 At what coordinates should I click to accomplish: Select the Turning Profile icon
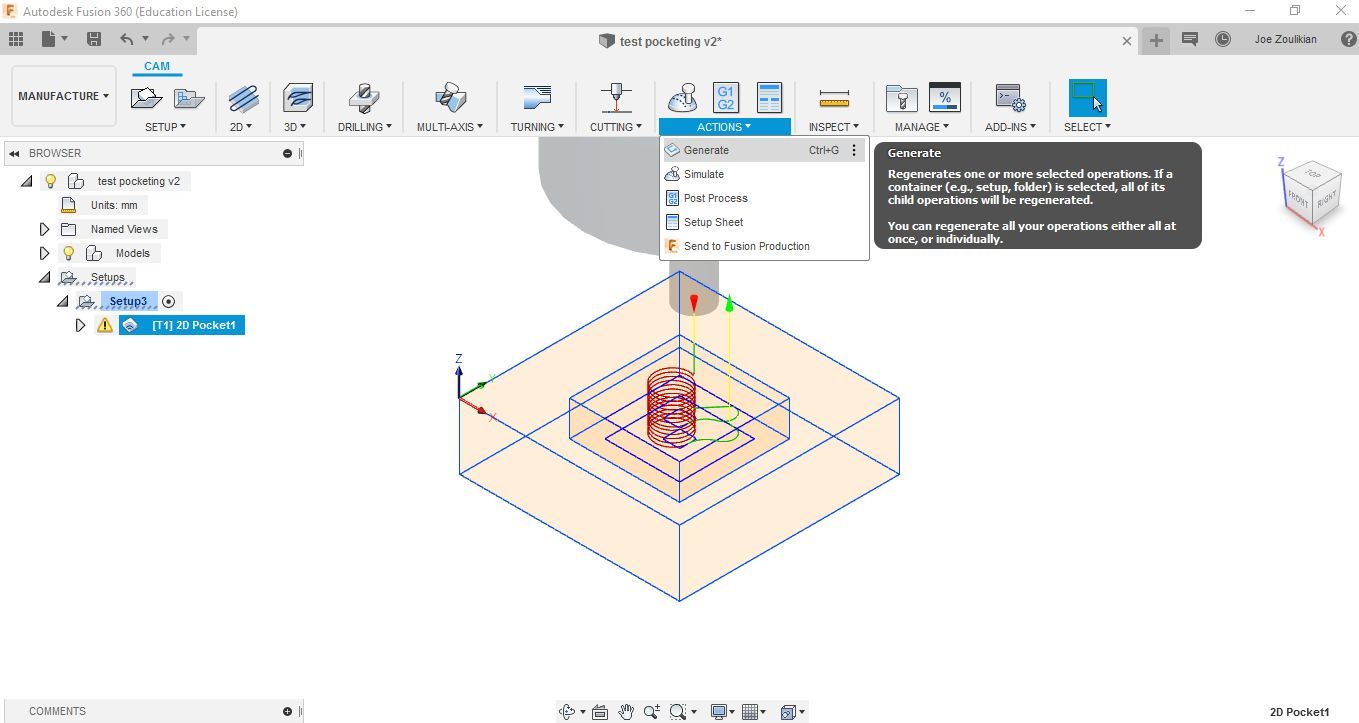click(537, 98)
